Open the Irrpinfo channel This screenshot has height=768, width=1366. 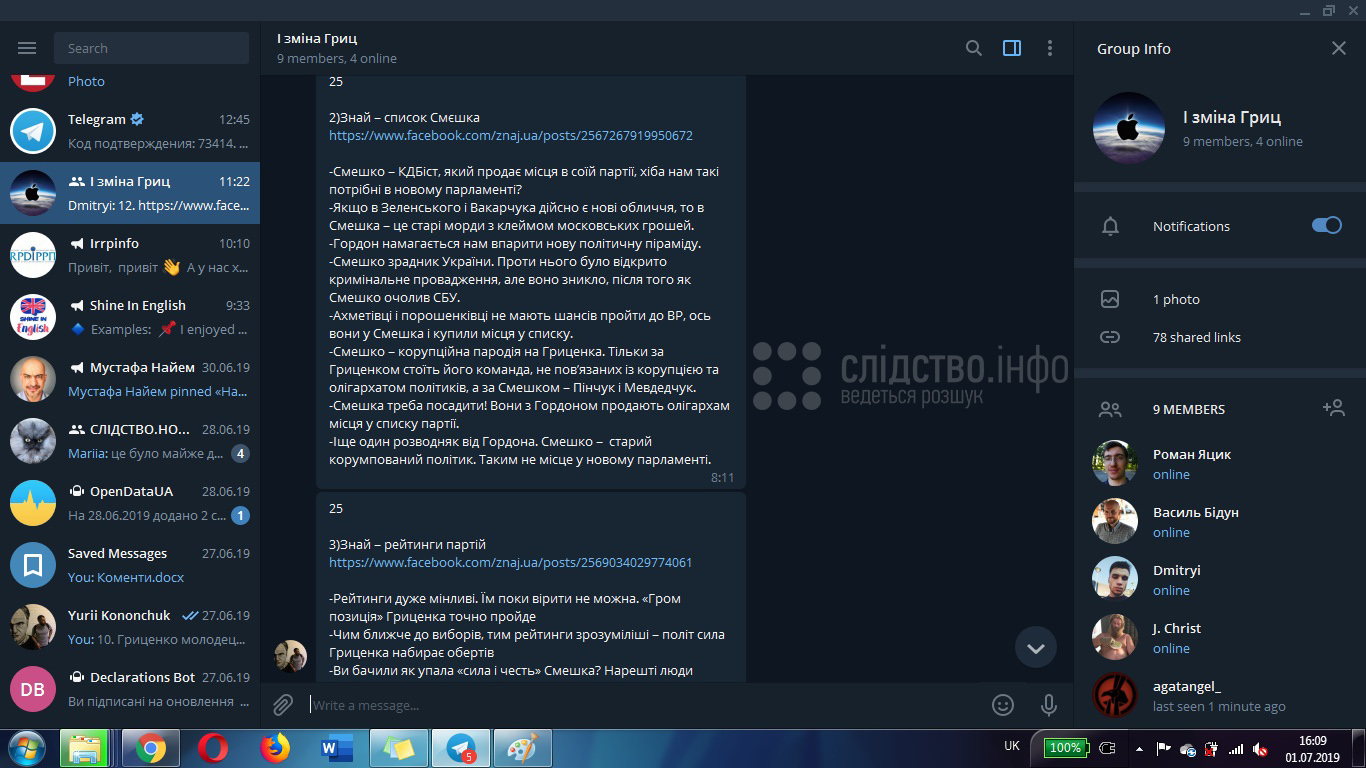pyautogui.click(x=130, y=255)
